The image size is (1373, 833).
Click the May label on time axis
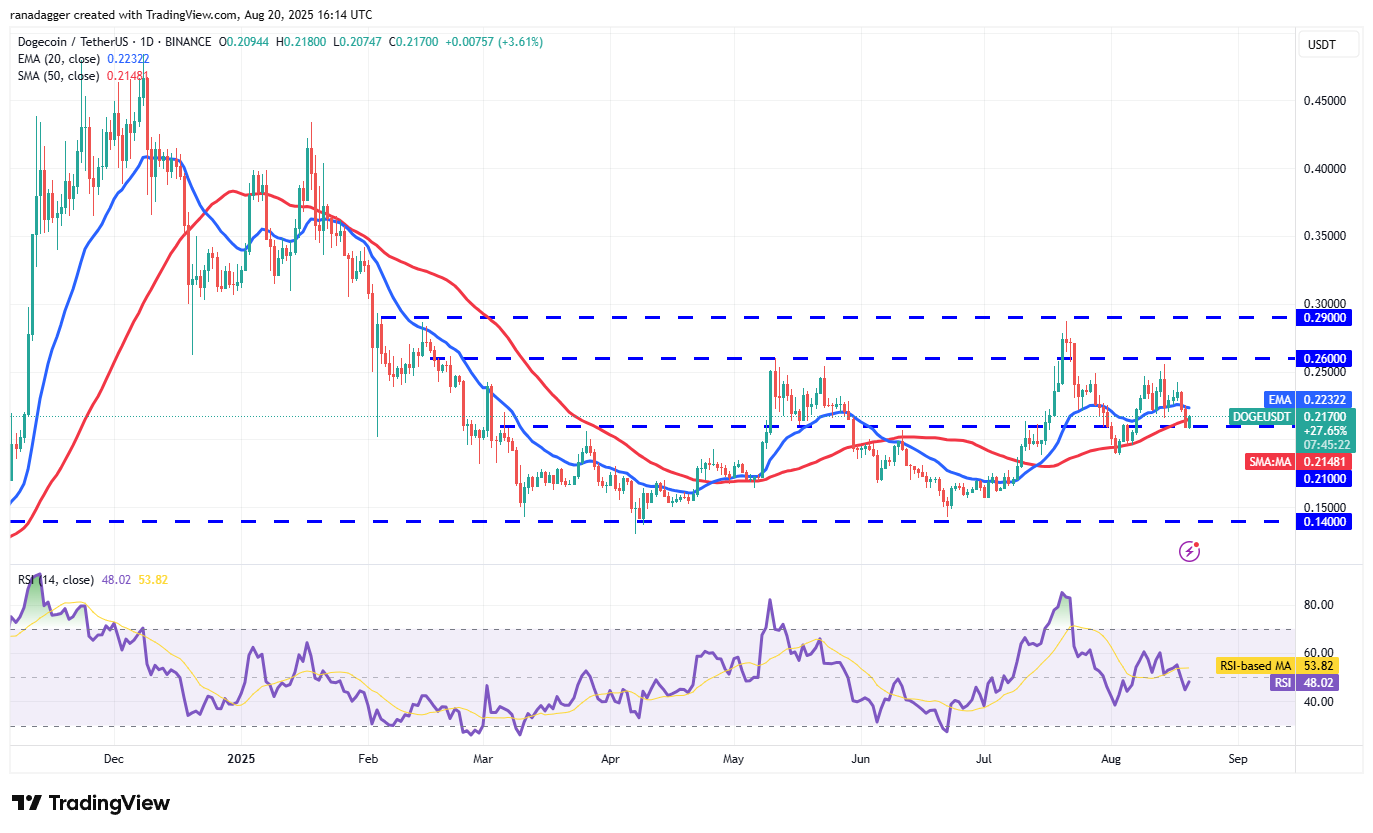pyautogui.click(x=734, y=759)
